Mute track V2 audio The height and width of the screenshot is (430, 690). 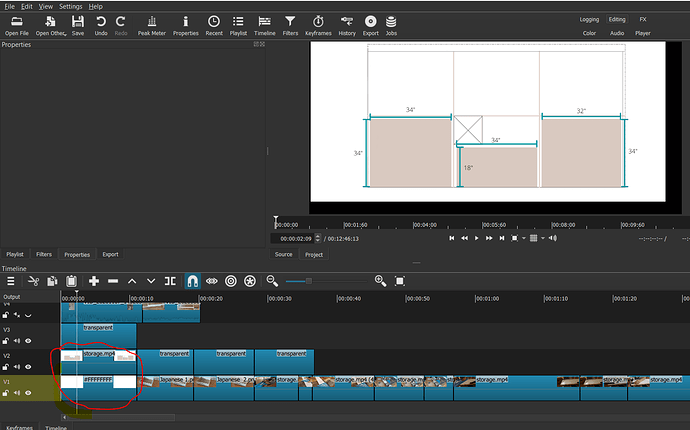point(17,367)
